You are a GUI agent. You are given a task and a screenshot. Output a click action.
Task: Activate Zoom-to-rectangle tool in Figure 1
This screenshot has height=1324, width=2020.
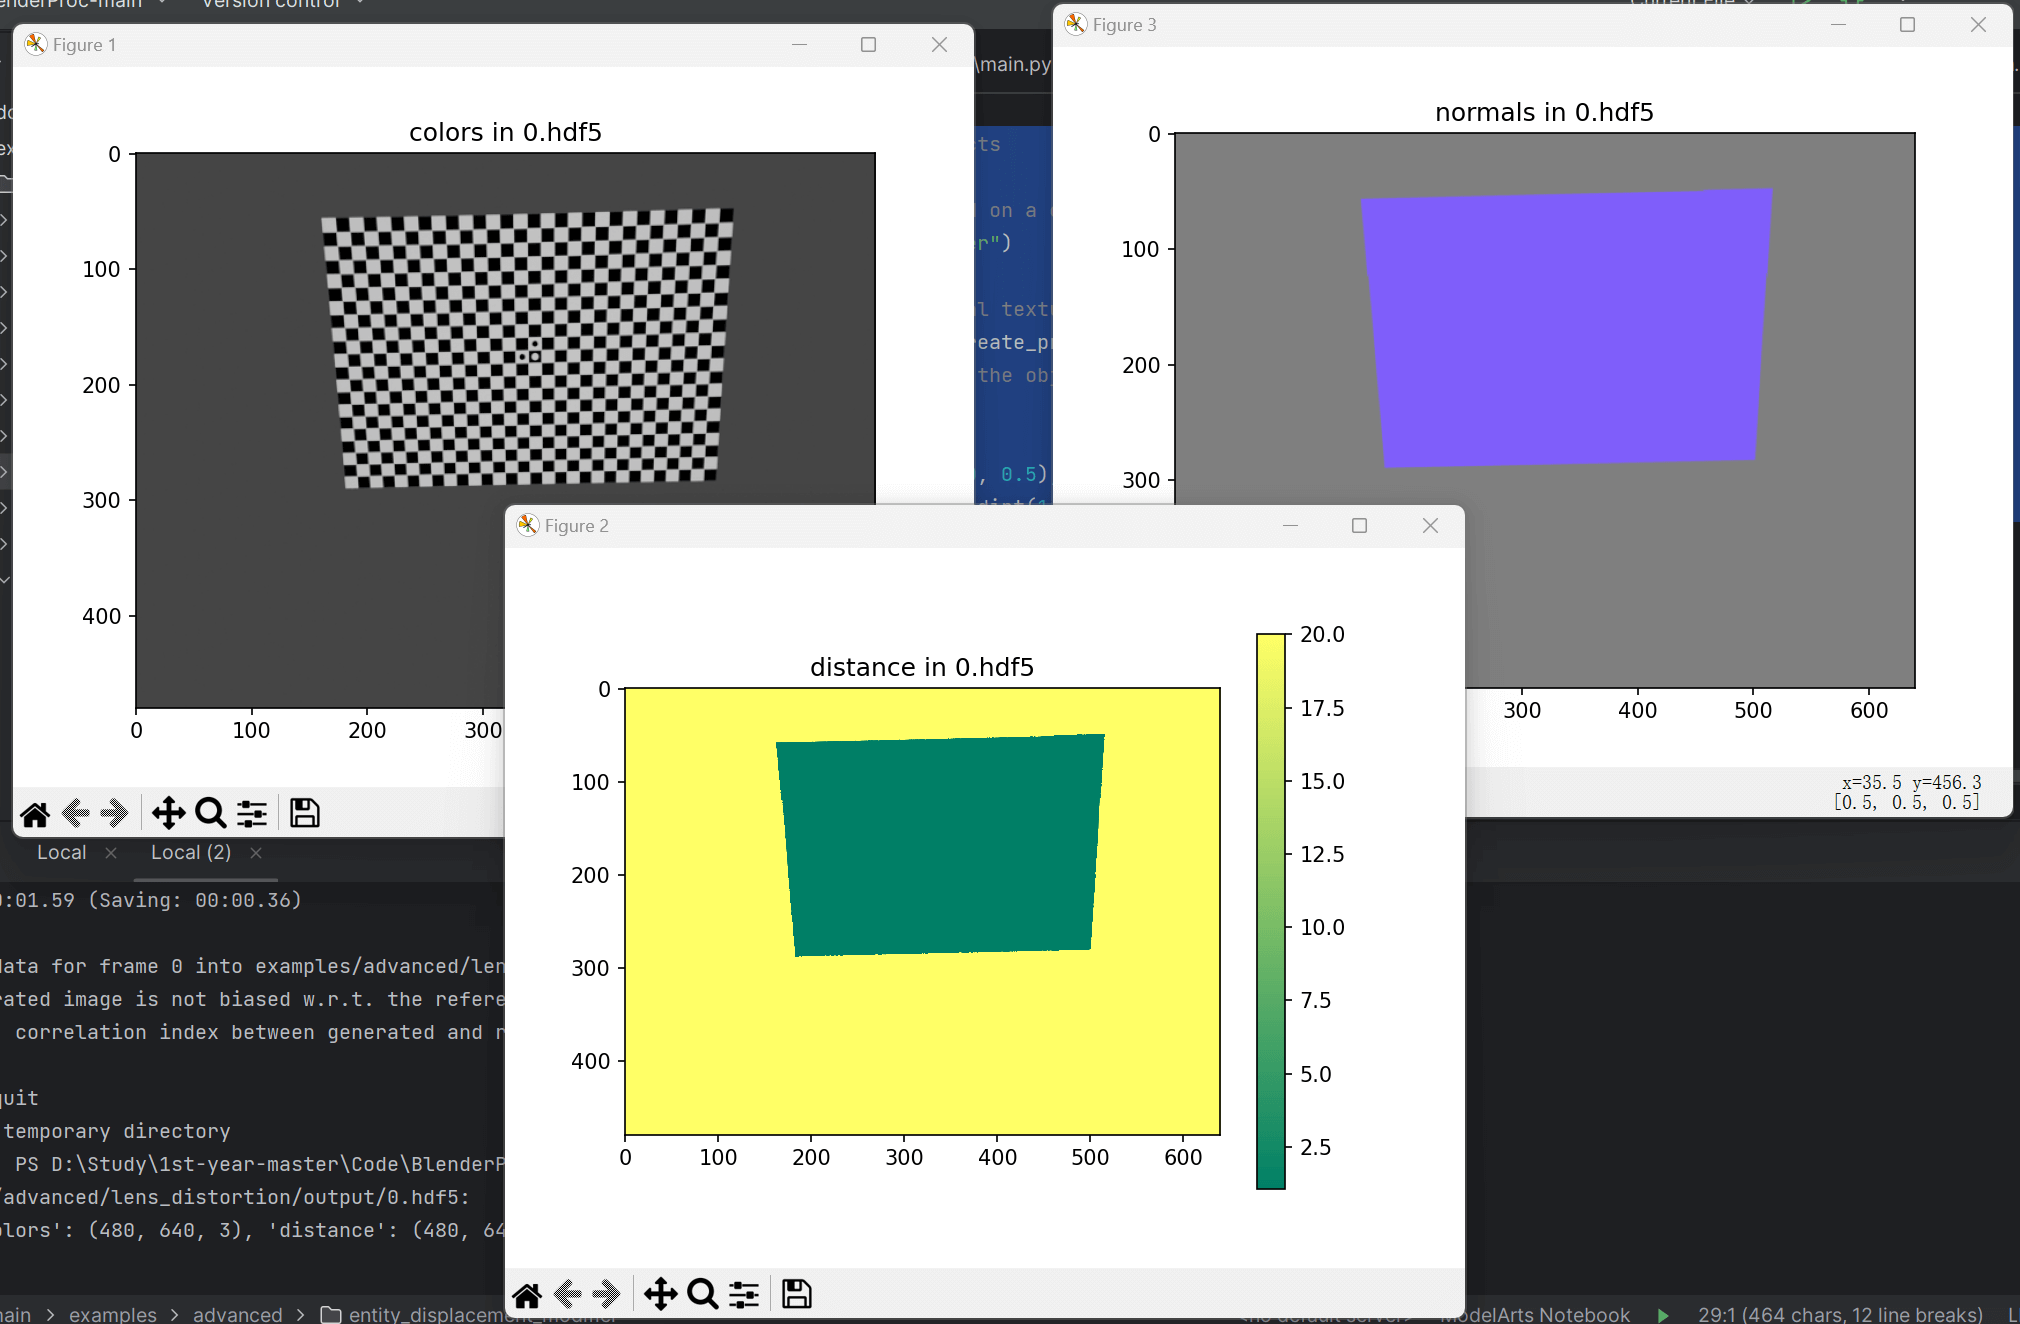pyautogui.click(x=210, y=814)
